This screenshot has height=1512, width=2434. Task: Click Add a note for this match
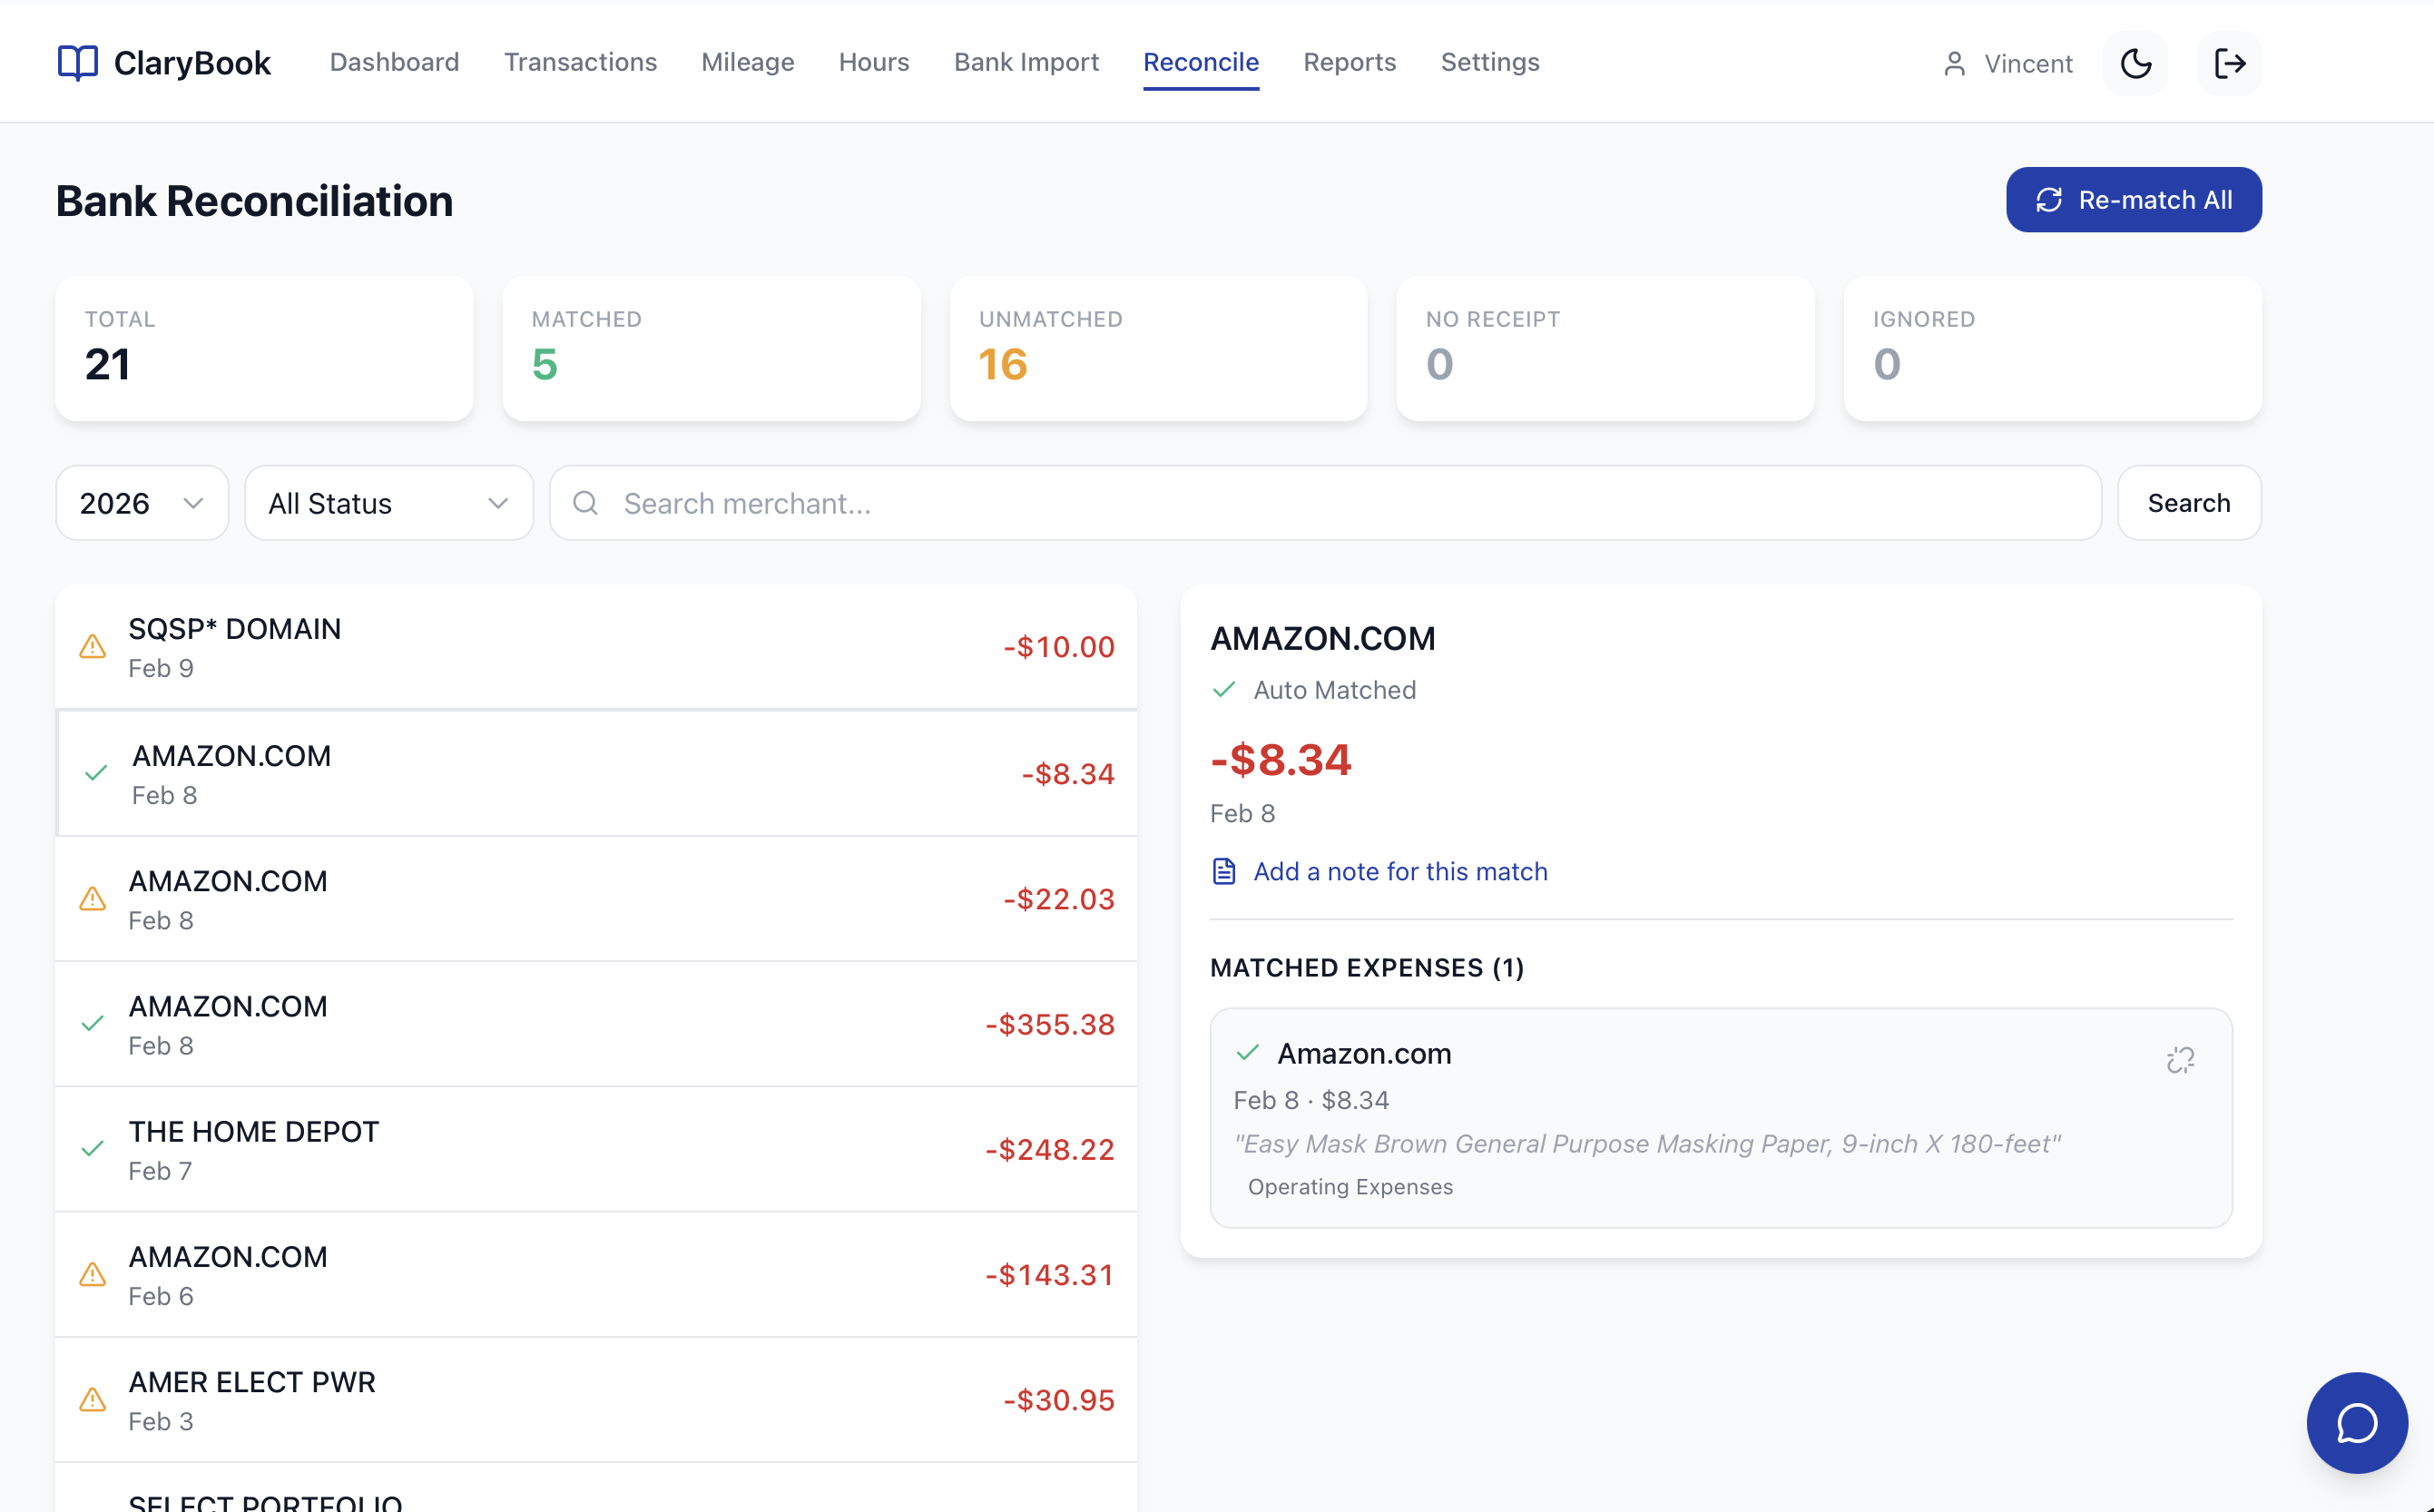1400,871
